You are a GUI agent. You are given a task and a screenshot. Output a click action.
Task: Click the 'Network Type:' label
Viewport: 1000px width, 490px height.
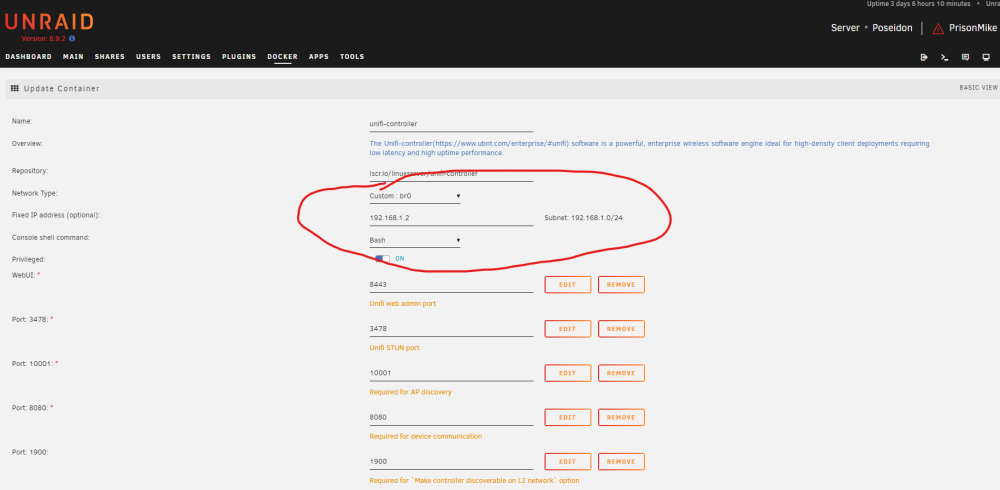click(x=34, y=193)
